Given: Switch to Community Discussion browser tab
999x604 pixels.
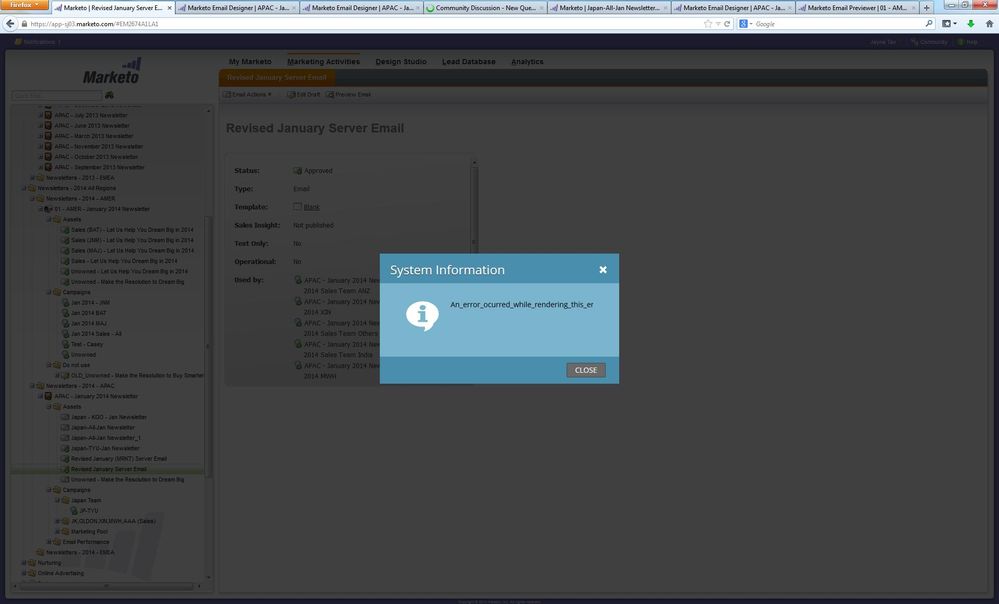Looking at the screenshot, I should 485,7.
